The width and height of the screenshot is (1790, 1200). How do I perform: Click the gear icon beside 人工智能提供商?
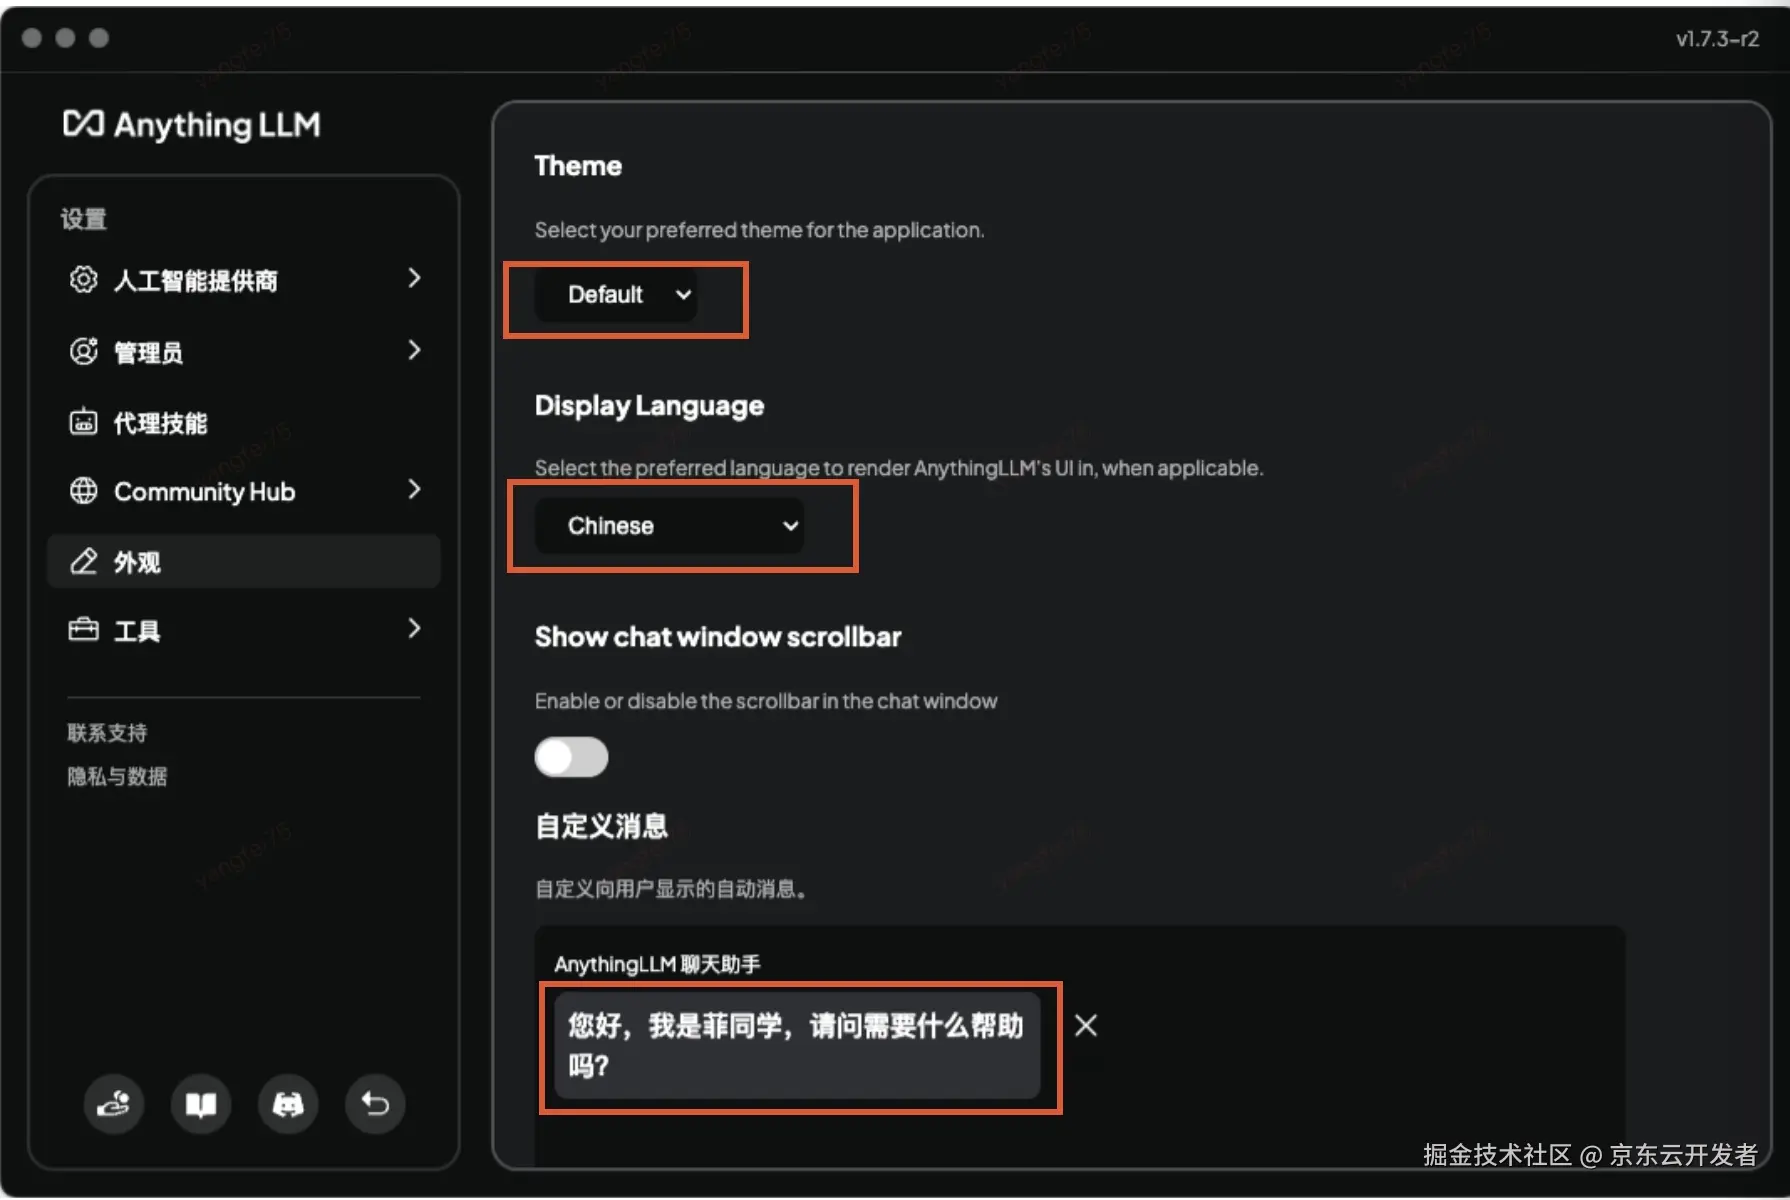pyautogui.click(x=84, y=279)
